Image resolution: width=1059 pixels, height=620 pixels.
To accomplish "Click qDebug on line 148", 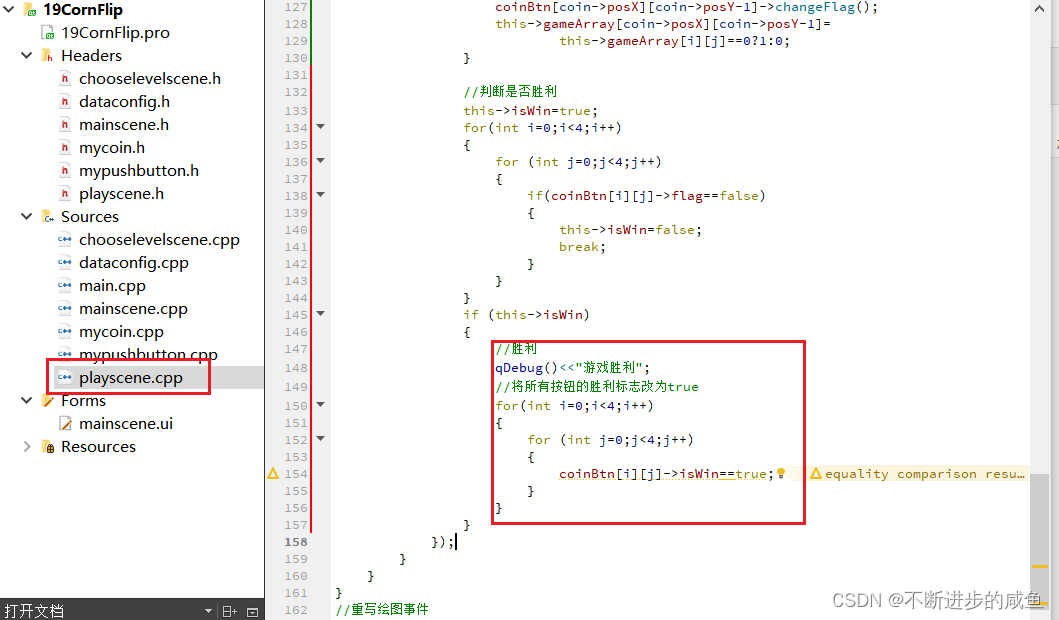I will [x=519, y=367].
